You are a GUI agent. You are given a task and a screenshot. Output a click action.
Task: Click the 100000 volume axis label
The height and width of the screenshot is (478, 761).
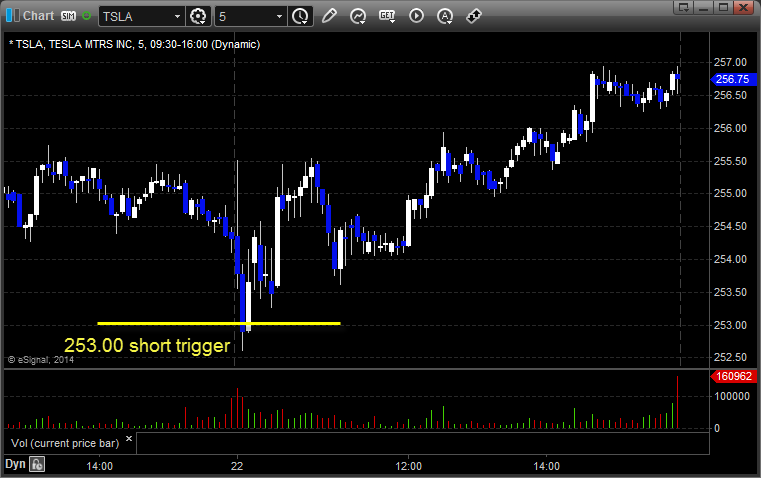732,396
